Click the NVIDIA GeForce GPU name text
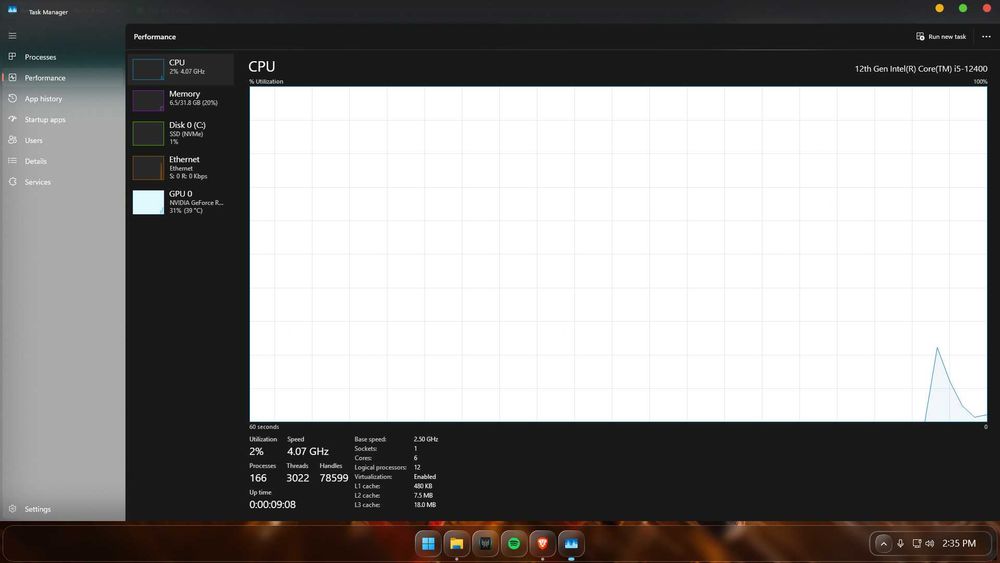This screenshot has height=563, width=1000. click(x=196, y=203)
